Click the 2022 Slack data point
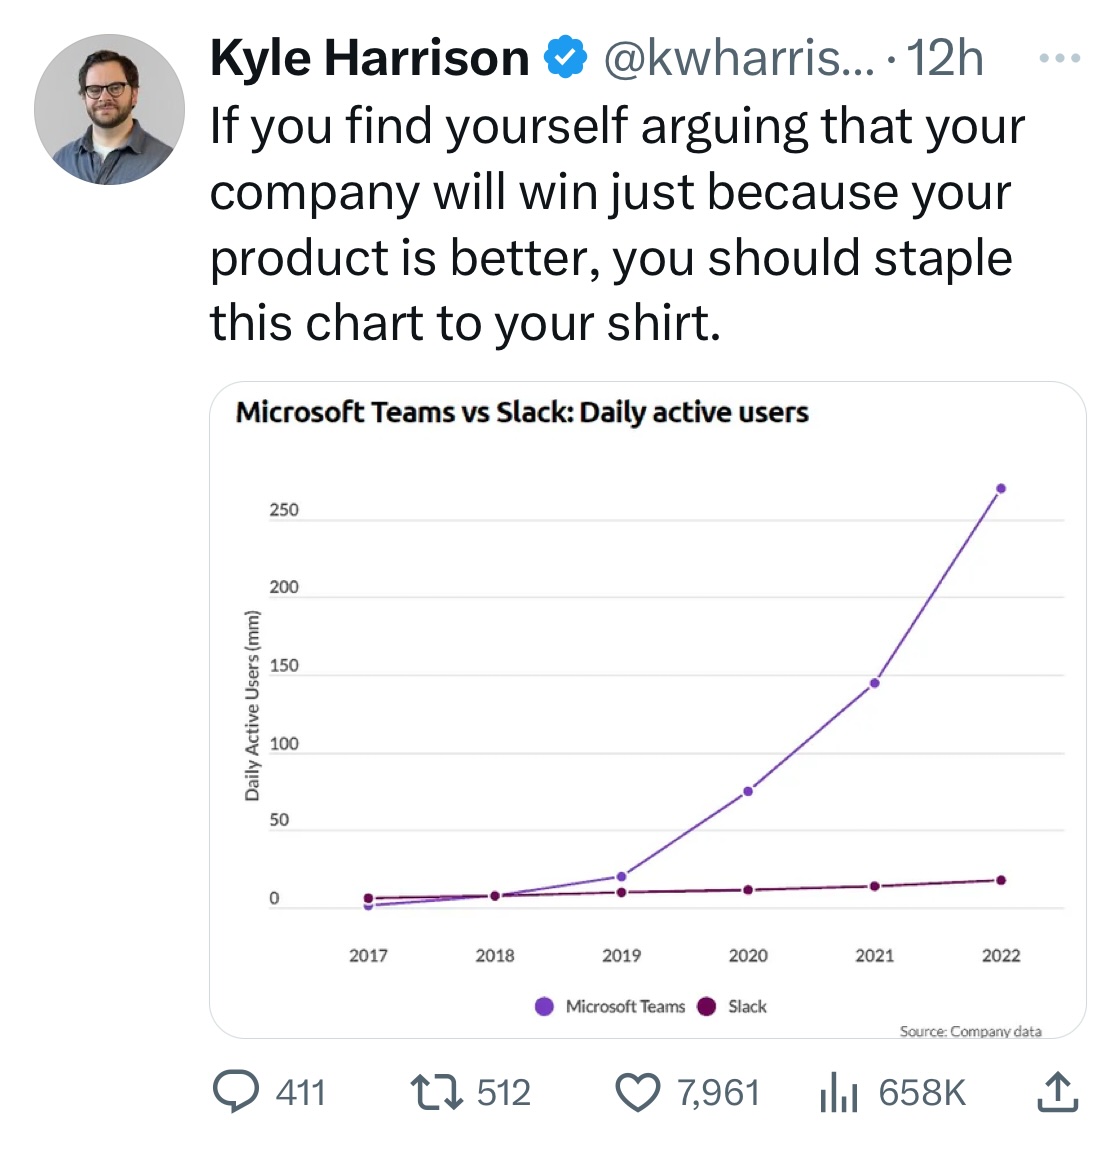The image size is (1114, 1151). click(1001, 880)
